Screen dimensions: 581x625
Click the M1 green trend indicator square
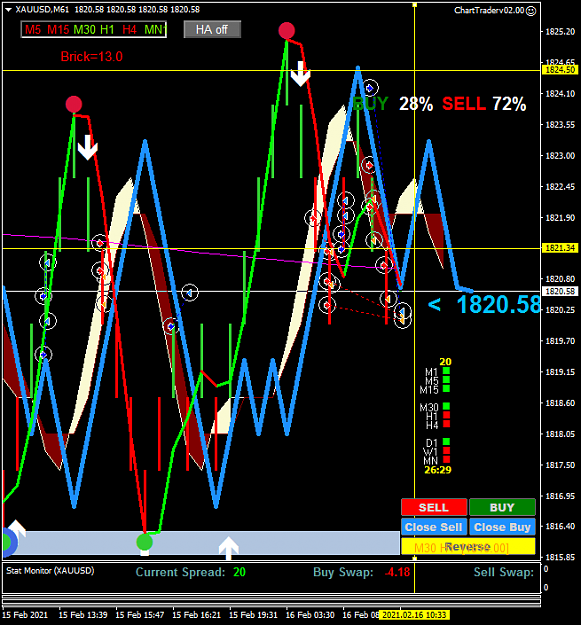446,371
